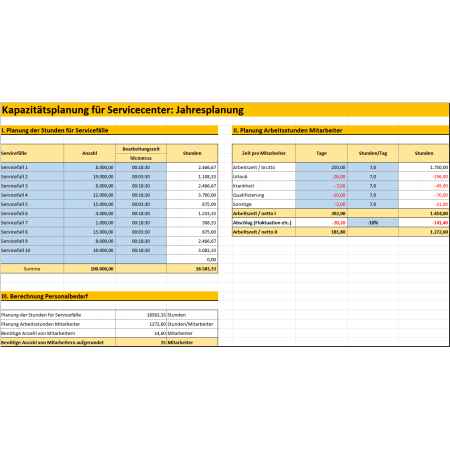Click Anzahl value '12.000,00' of Servicefall 4
The width and height of the screenshot is (450, 450).
click(x=90, y=195)
